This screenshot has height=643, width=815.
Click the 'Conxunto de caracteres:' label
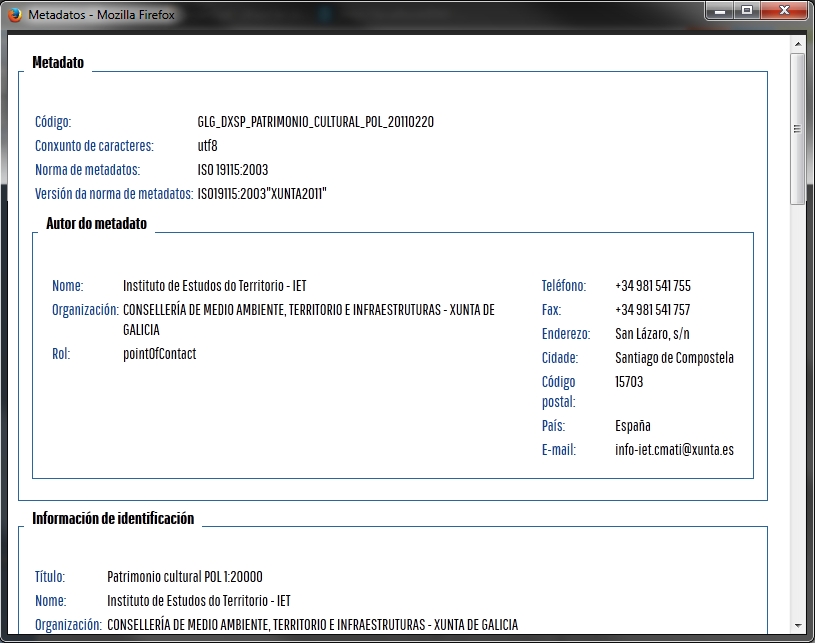click(95, 146)
